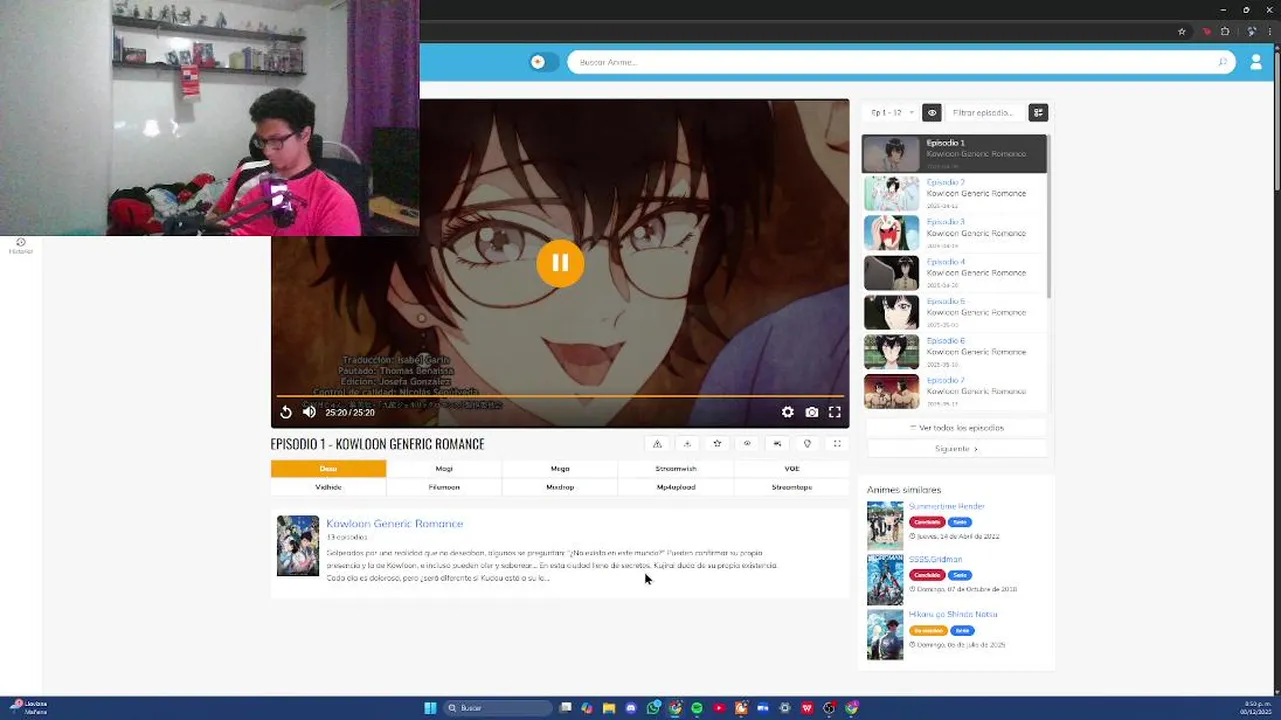Enter fullscreen from the player controls

[834, 412]
